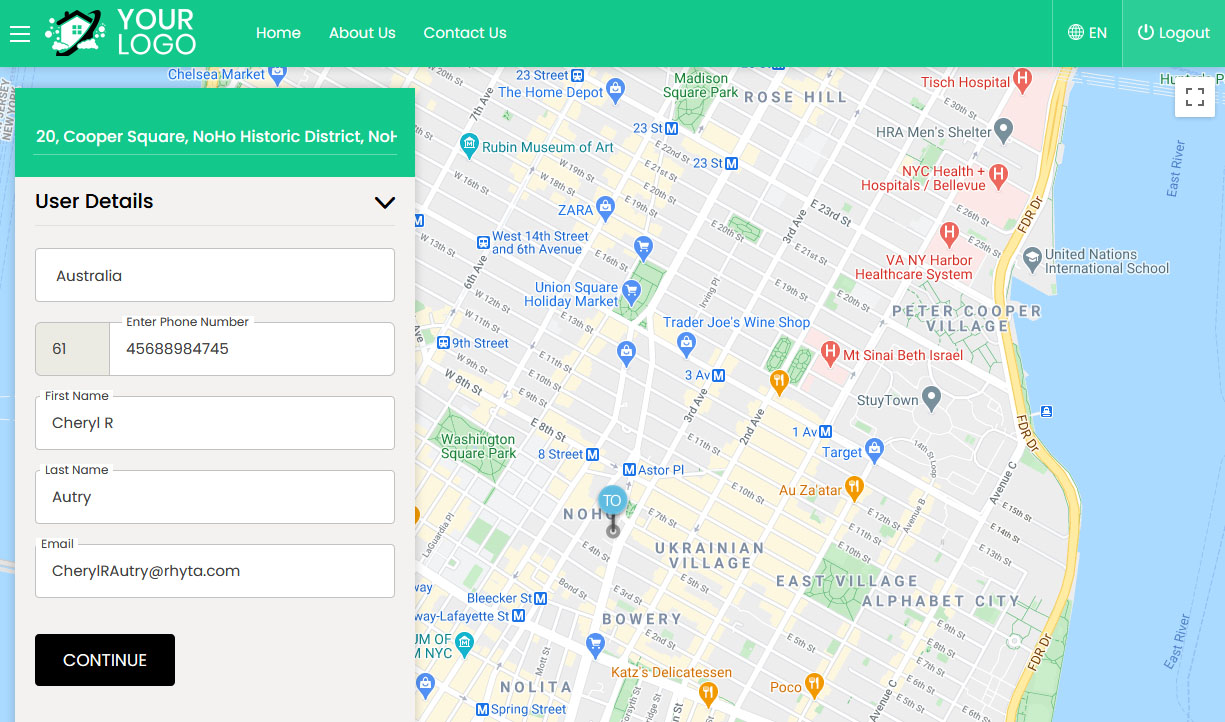This screenshot has height=722, width=1225.
Task: Click the VA NY Harbor Healthcare pin
Action: coord(949,234)
